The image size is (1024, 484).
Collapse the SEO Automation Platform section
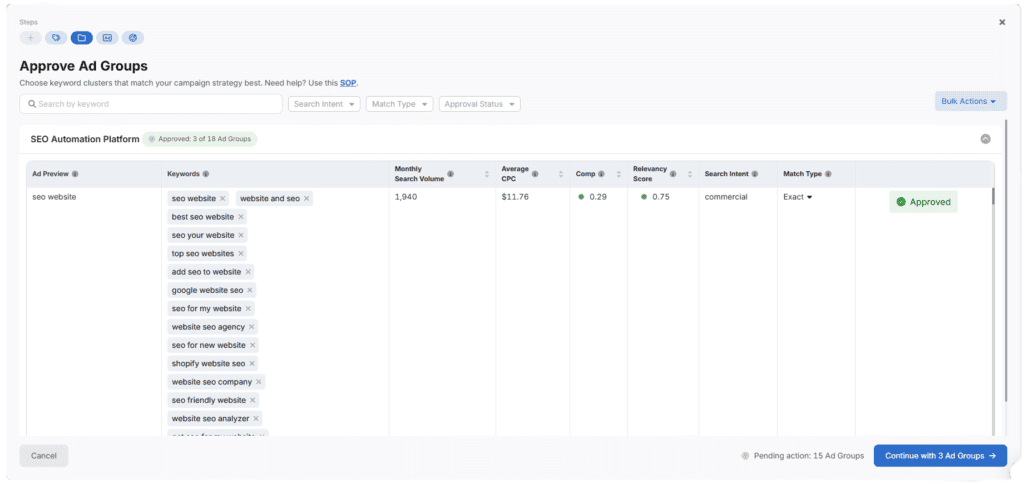click(985, 139)
